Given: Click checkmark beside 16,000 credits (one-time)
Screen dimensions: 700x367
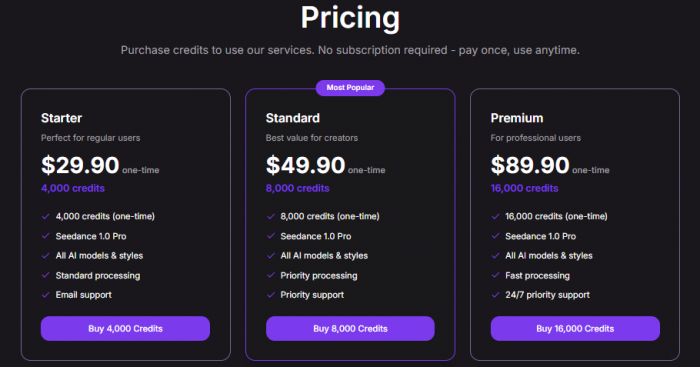Looking at the screenshot, I should [495, 217].
